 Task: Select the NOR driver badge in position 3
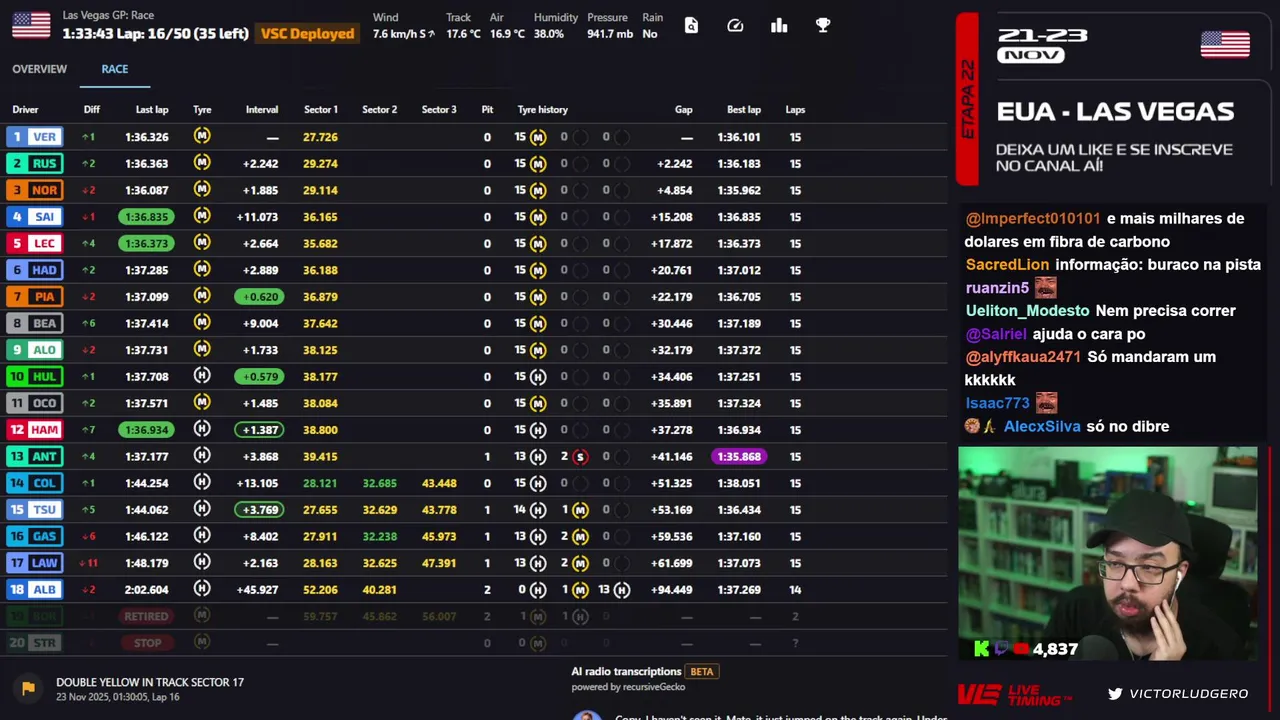pyautogui.click(x=35, y=190)
